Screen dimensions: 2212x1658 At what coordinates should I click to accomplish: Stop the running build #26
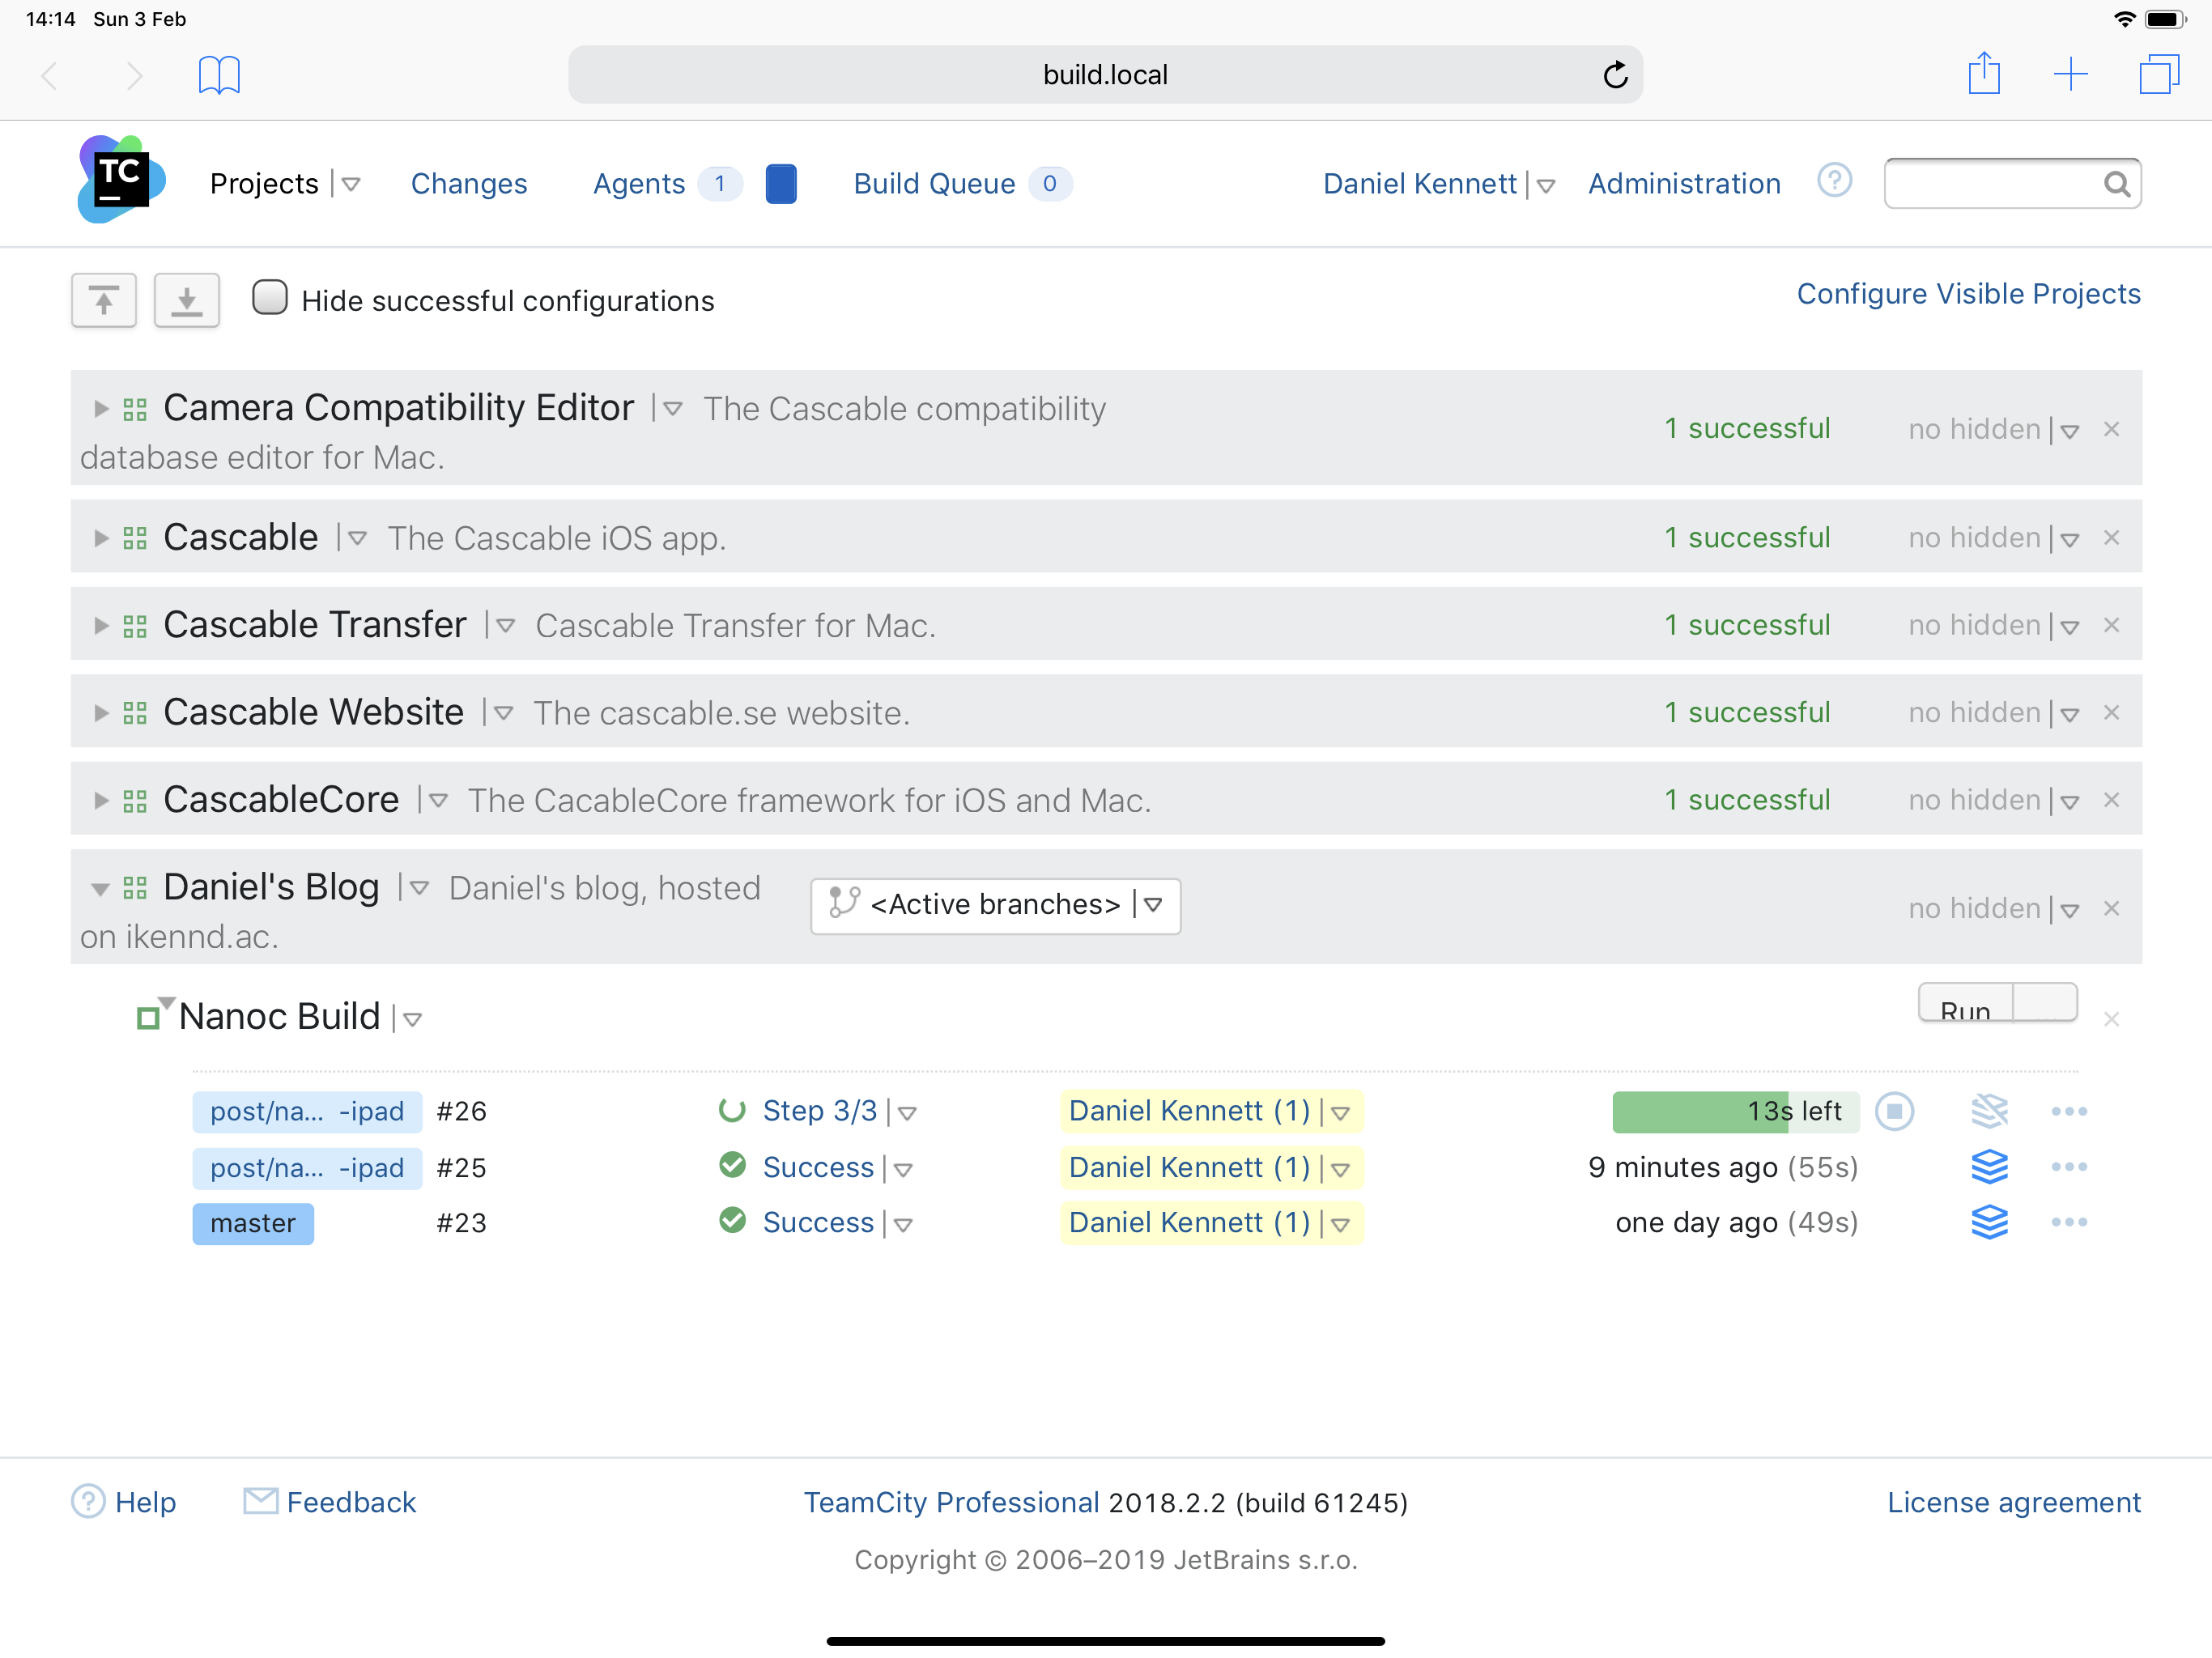click(1893, 1111)
